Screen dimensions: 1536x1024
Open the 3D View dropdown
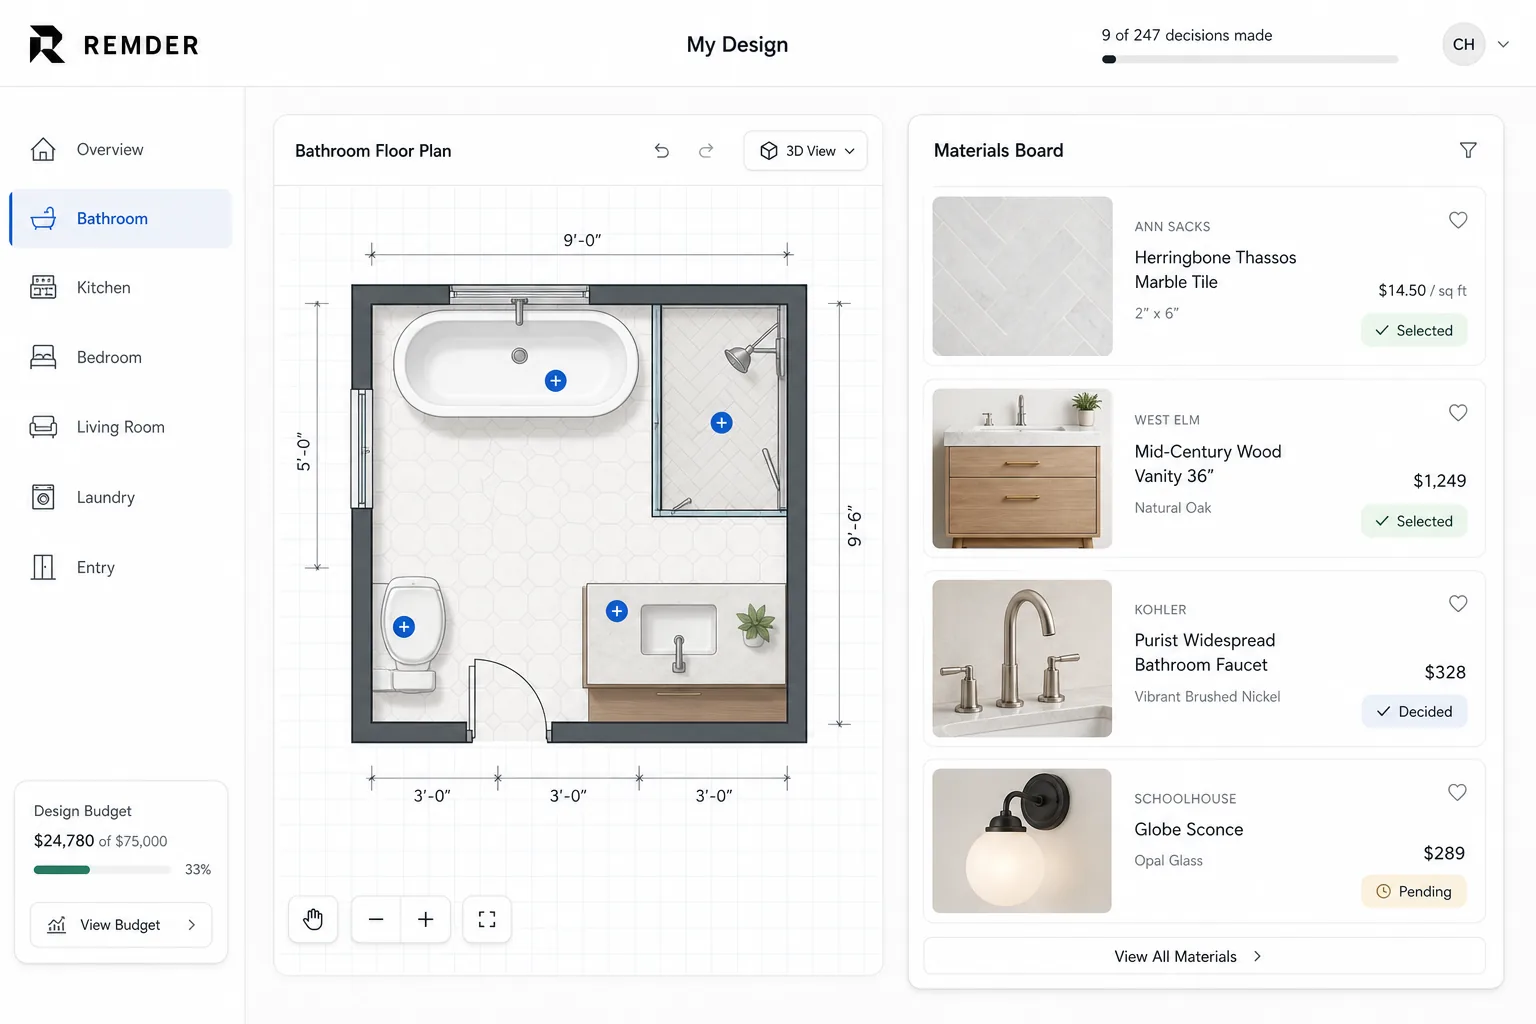tap(805, 151)
